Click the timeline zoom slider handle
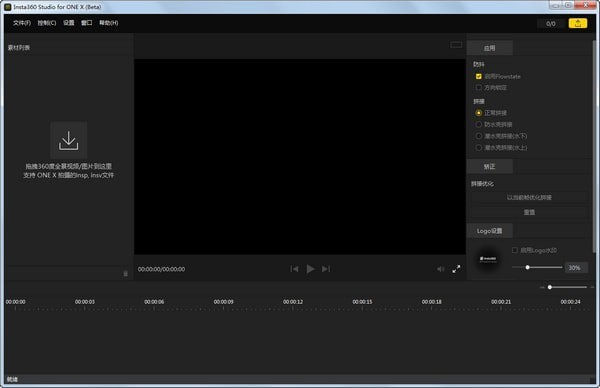 click(x=550, y=287)
